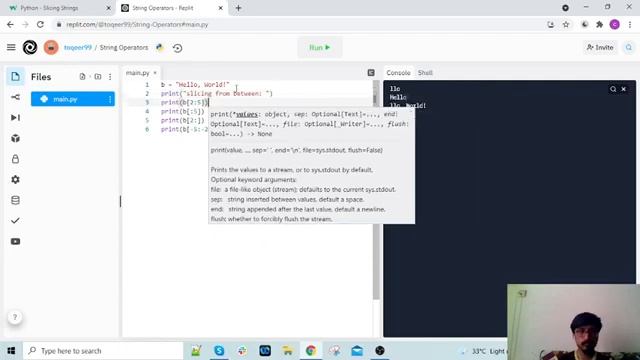The height and width of the screenshot is (360, 640).
Task: Open the Chrome three-dot menu
Action: (630, 24)
